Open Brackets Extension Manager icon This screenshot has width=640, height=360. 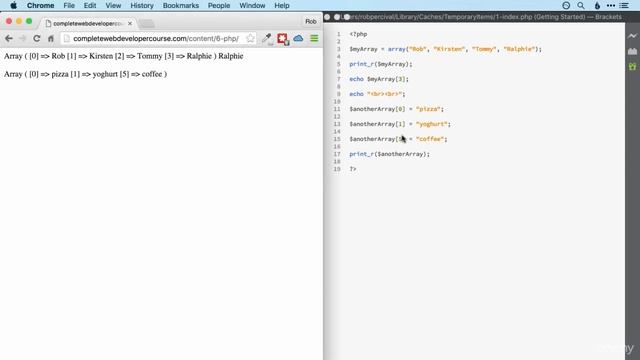click(x=632, y=51)
